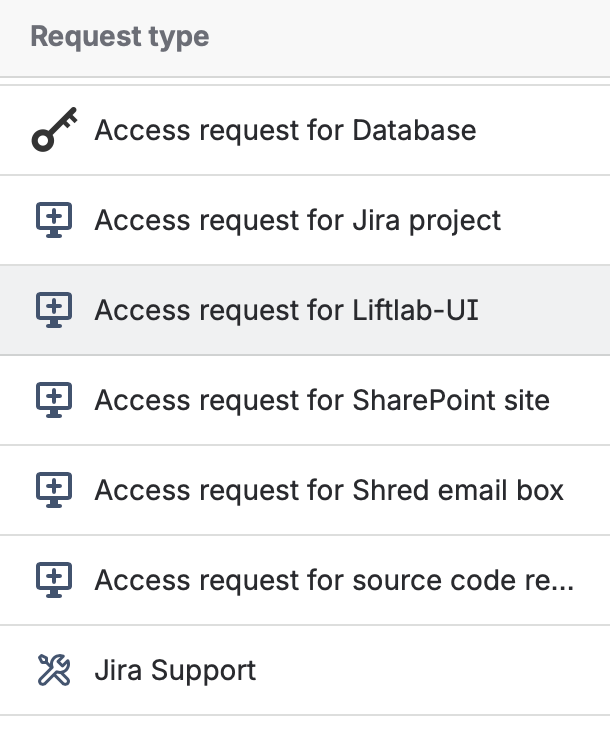Click the monitor icon beside source code request
Image resolution: width=610 pixels, height=732 pixels.
53,580
